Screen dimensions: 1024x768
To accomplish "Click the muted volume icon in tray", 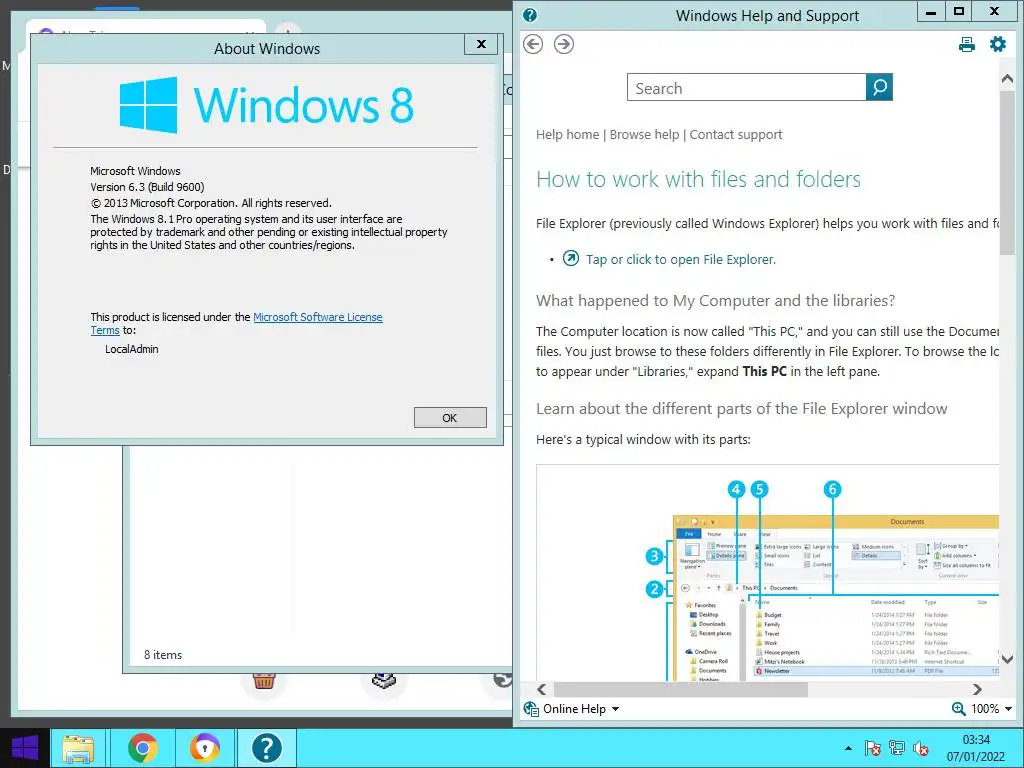I will pyautogui.click(x=921, y=748).
